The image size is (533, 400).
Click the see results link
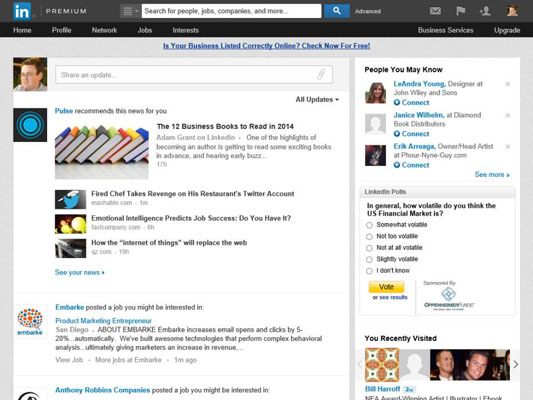(x=393, y=297)
